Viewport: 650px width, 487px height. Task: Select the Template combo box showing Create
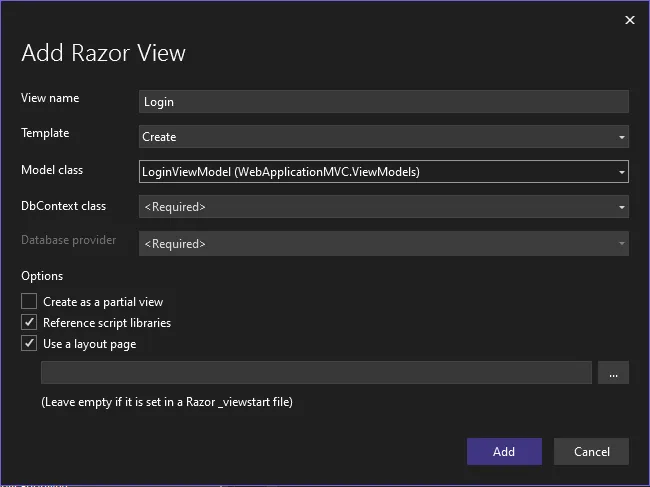(375, 137)
